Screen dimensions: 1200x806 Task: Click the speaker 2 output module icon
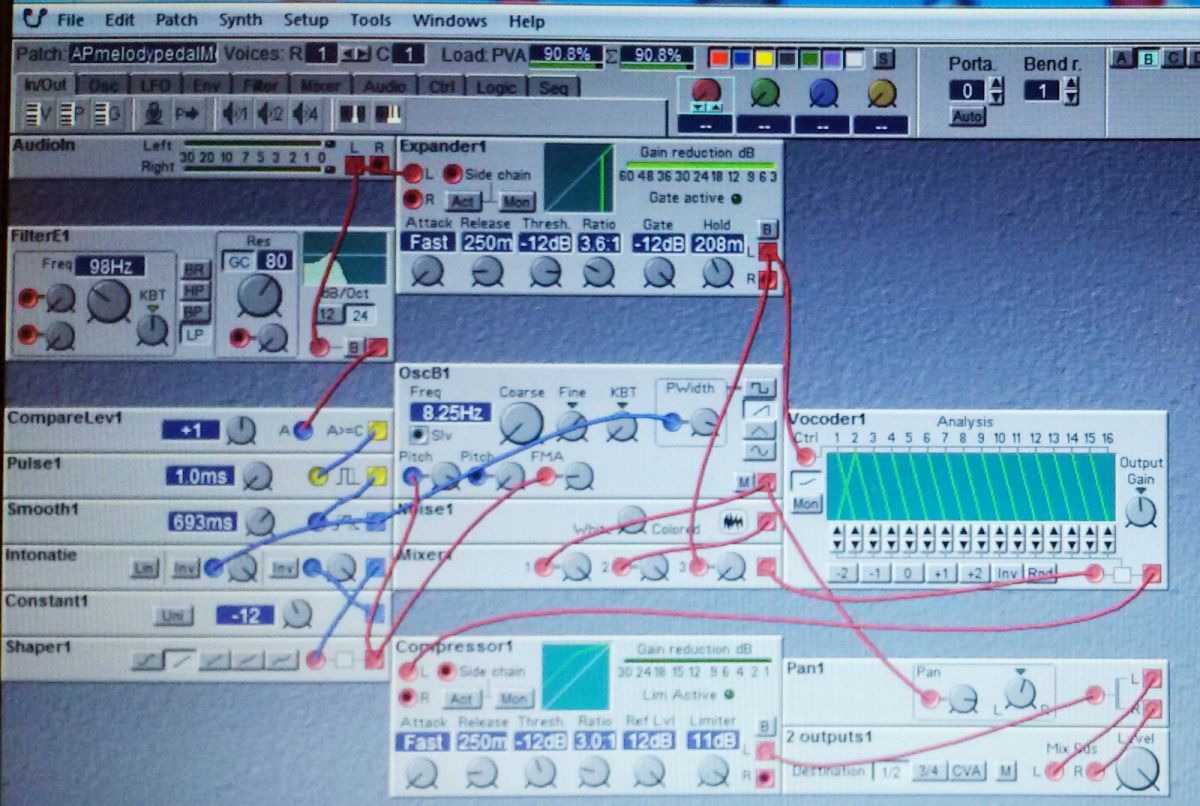click(x=270, y=114)
